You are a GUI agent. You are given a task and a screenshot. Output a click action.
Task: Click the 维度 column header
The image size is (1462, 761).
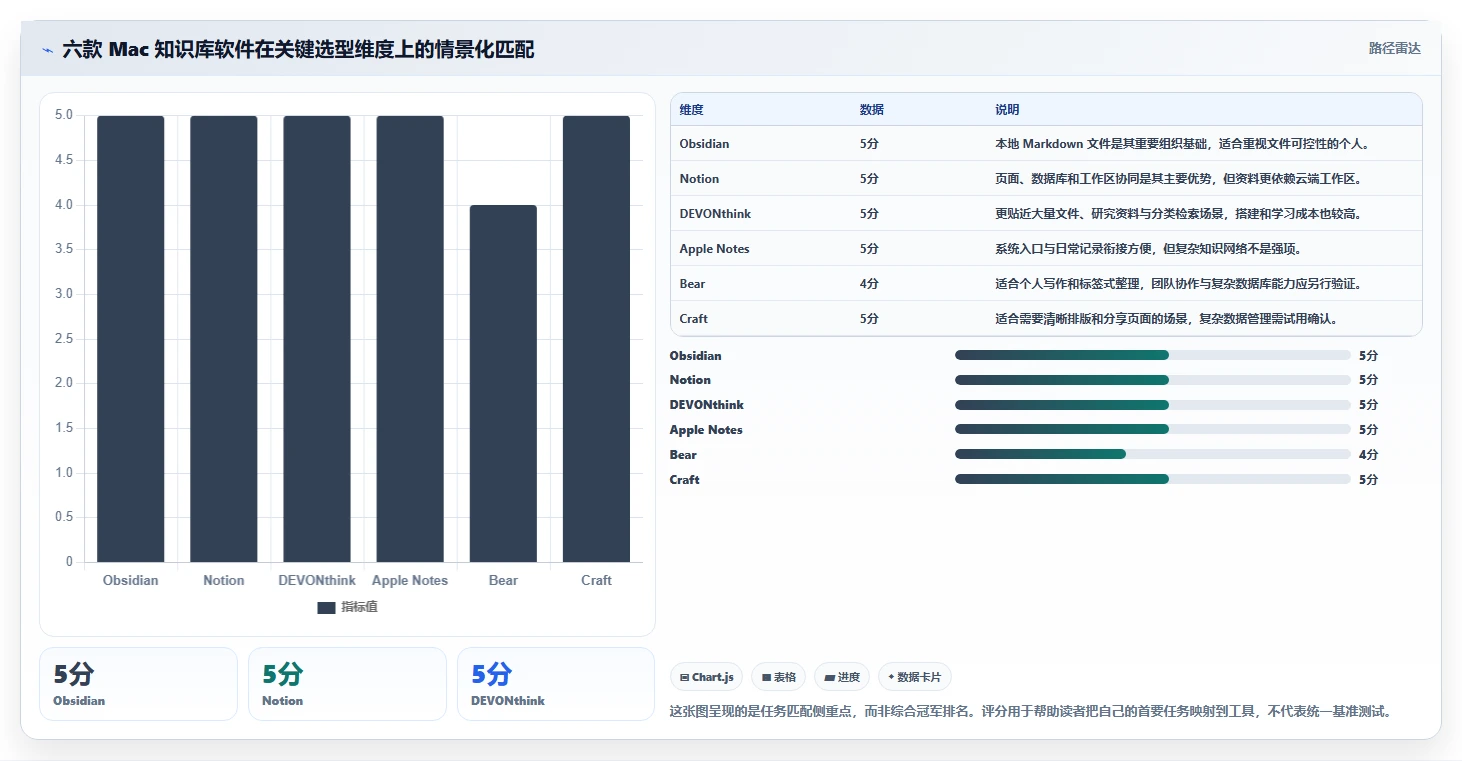click(x=692, y=110)
